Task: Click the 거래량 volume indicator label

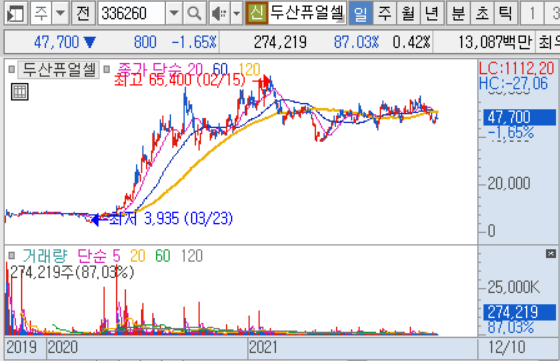Action: point(45,256)
